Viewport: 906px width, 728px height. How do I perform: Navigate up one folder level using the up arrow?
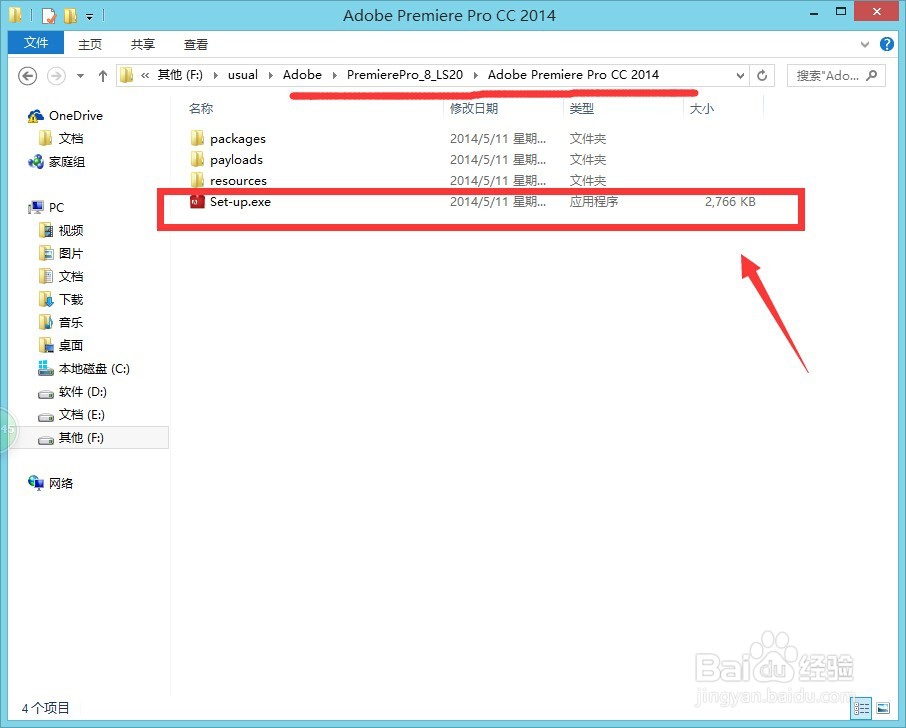[103, 75]
